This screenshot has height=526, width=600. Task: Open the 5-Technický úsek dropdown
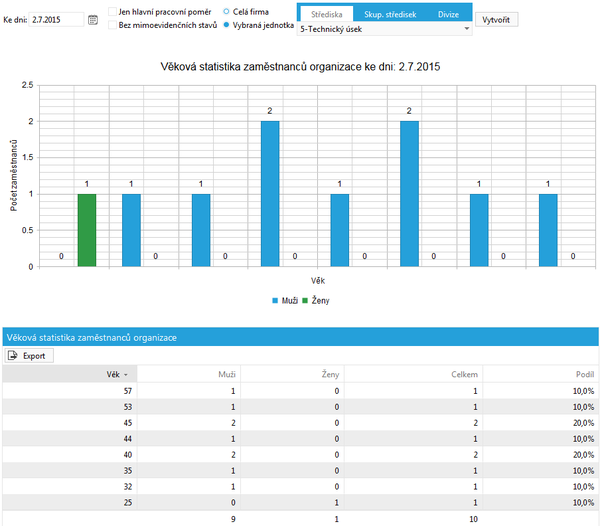coord(384,29)
